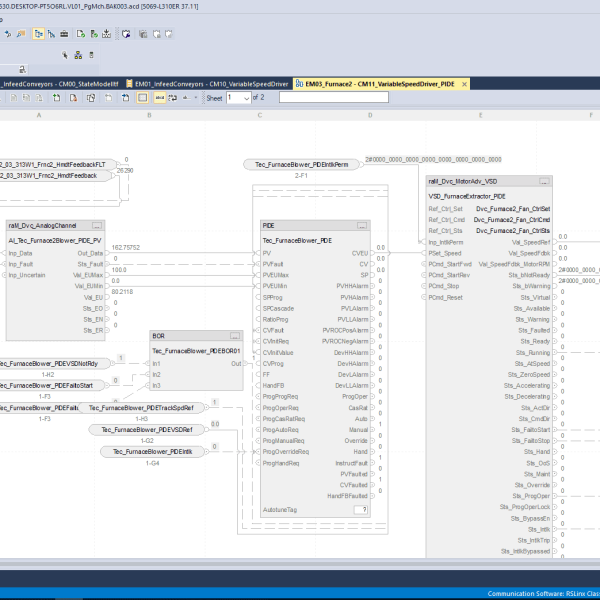Click the swap arrows toolbar icon
Image resolution: width=600 pixels, height=600 pixels.
click(173, 98)
